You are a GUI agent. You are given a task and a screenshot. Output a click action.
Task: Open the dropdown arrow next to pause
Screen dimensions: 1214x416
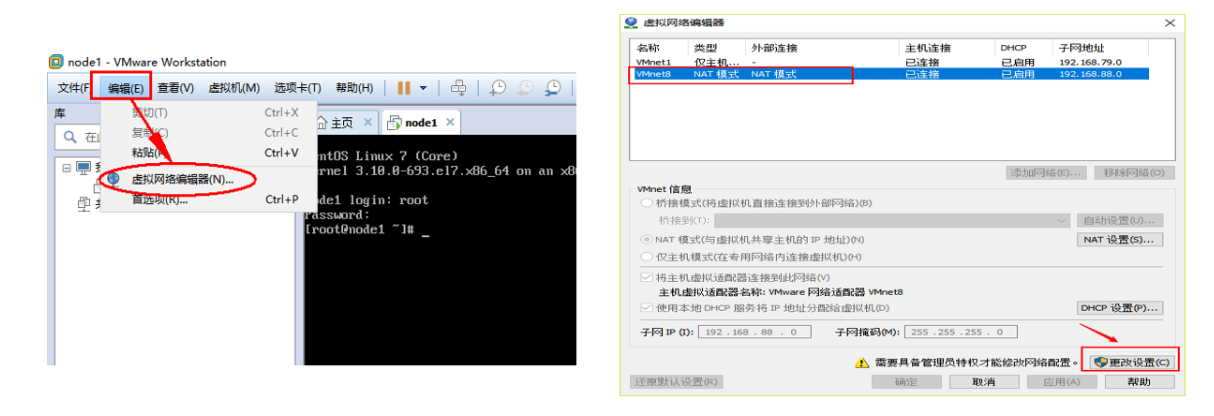pos(423,88)
